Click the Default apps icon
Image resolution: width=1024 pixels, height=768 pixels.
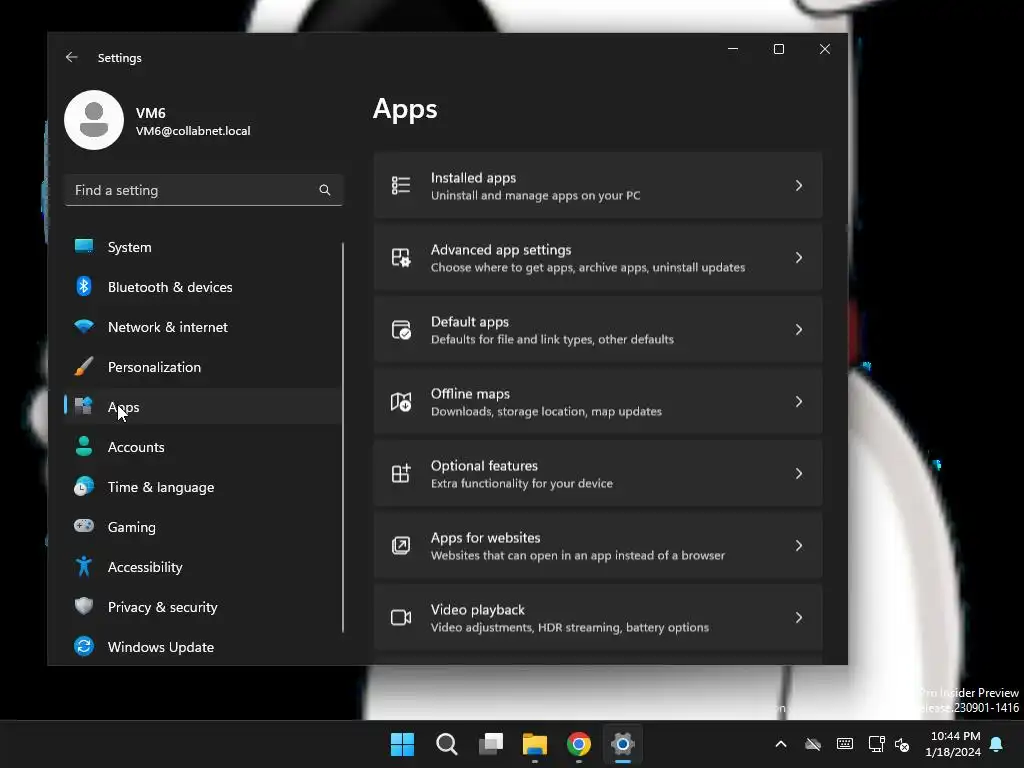click(401, 329)
